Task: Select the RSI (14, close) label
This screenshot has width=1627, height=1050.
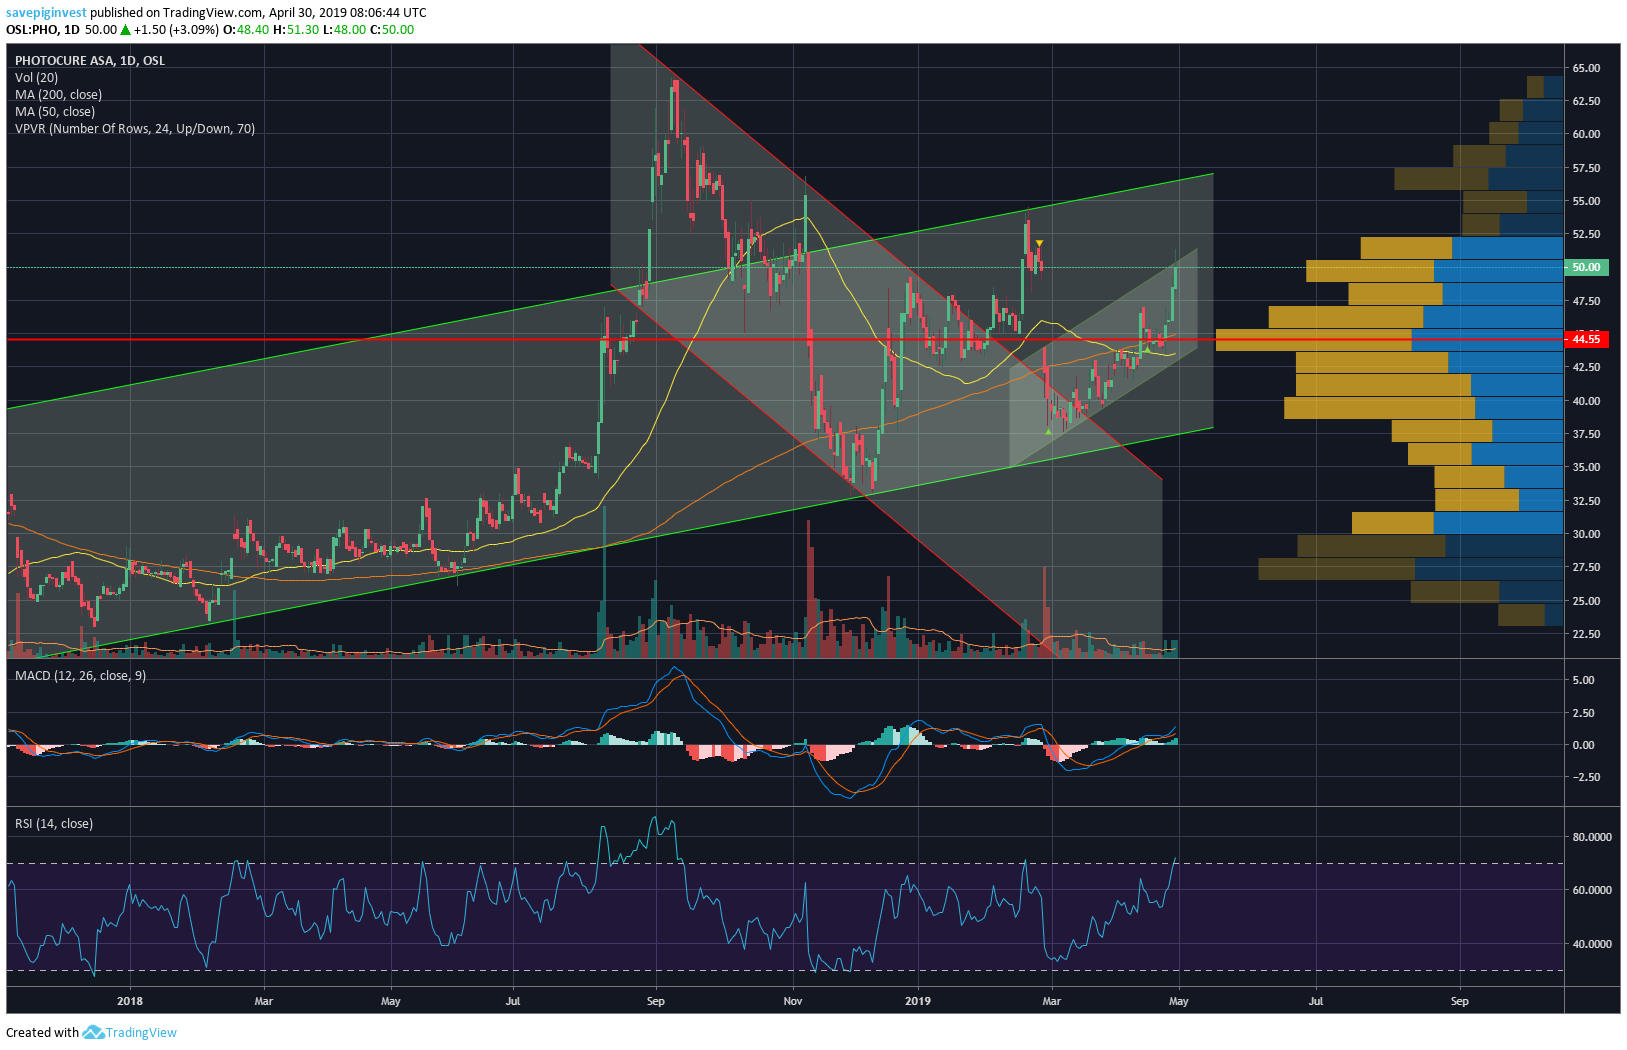Action: tap(54, 823)
